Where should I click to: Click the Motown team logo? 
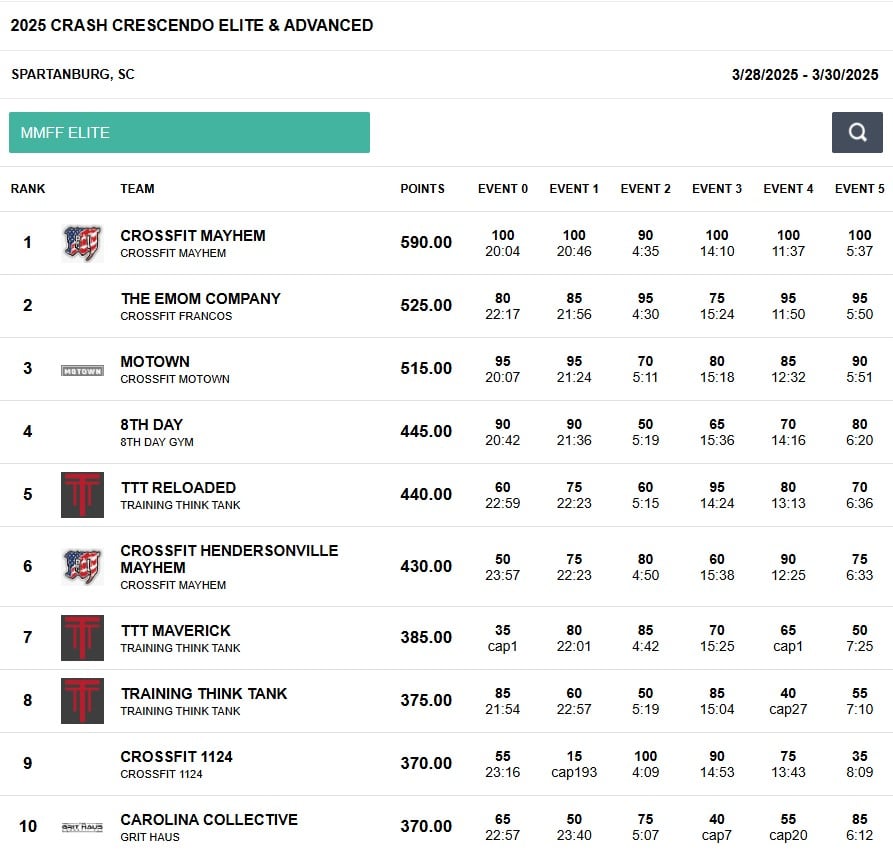tap(82, 371)
